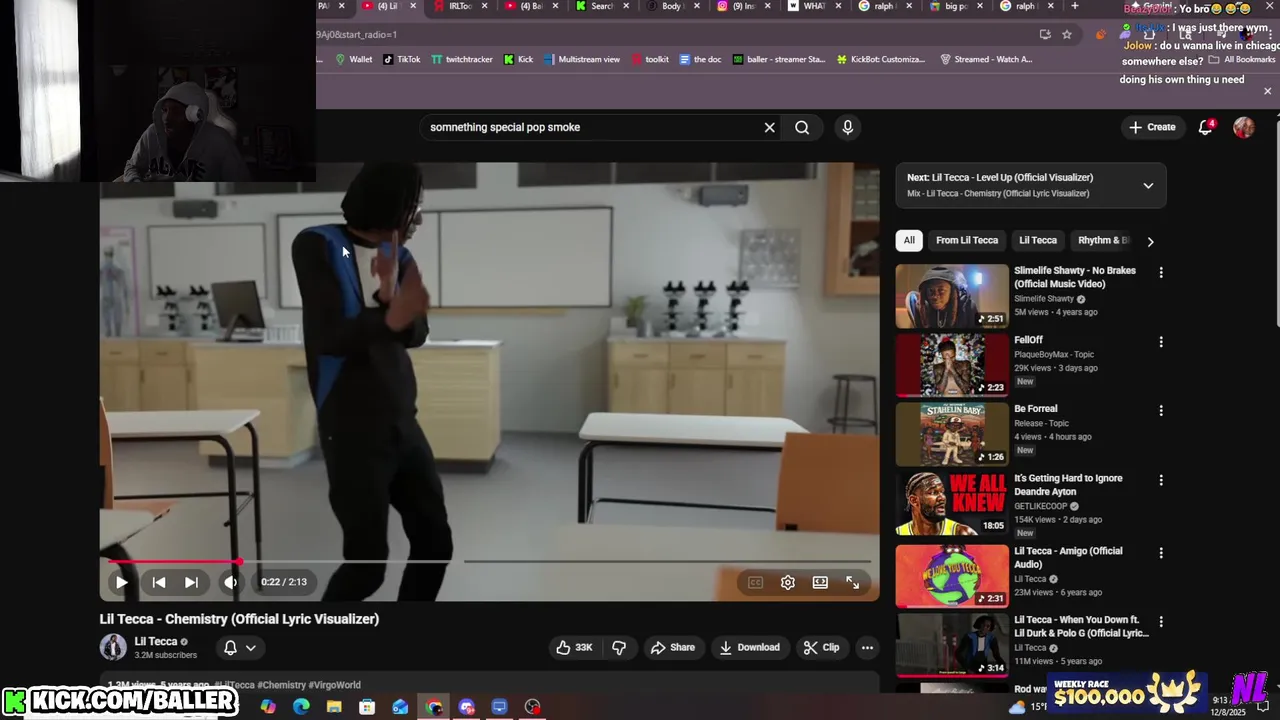
Task: Open the Multistream view bookmark
Action: pyautogui.click(x=582, y=59)
